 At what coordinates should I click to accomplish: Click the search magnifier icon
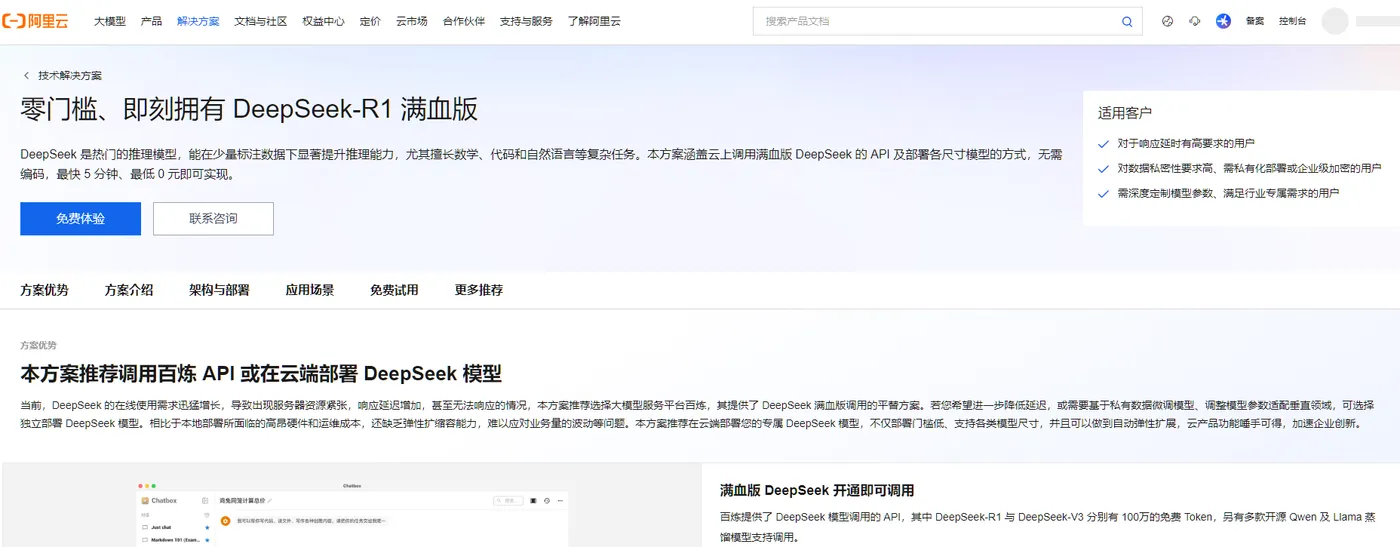[x=1127, y=21]
